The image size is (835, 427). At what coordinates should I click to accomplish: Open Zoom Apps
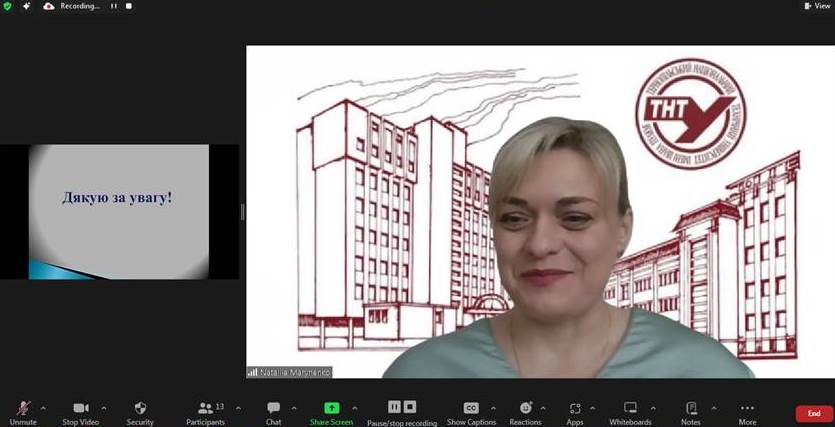575,413
